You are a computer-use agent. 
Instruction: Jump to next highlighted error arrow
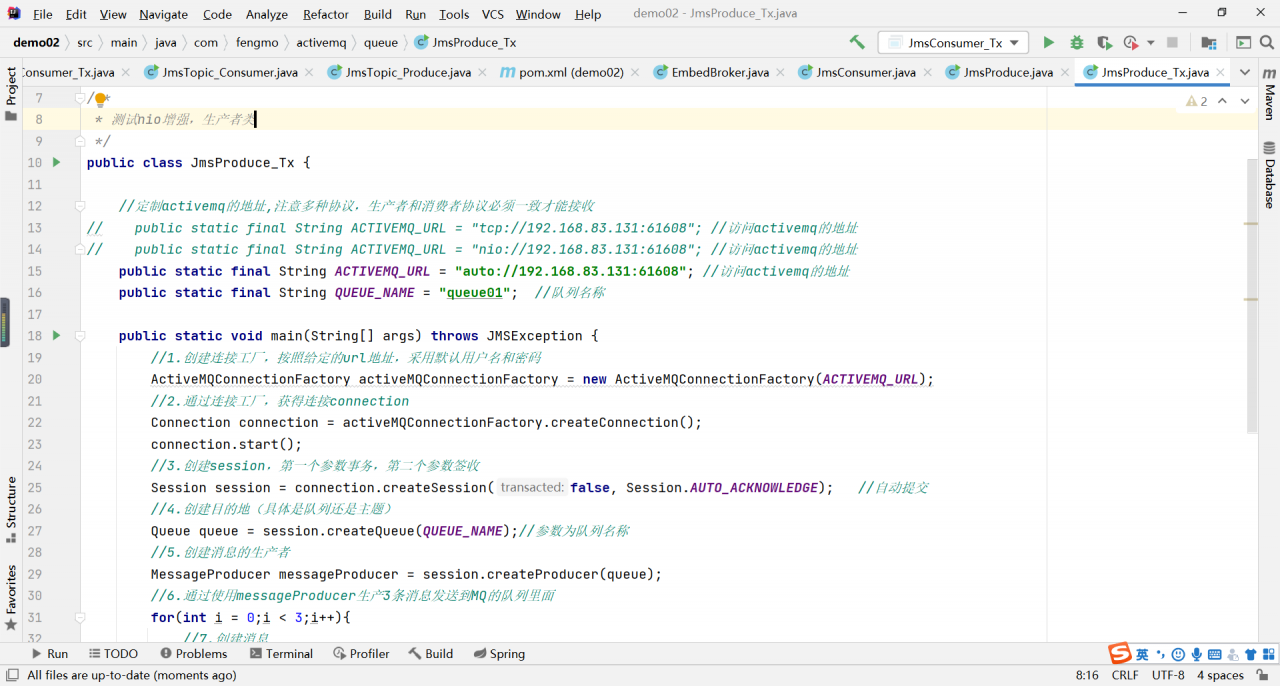pyautogui.click(x=1245, y=101)
